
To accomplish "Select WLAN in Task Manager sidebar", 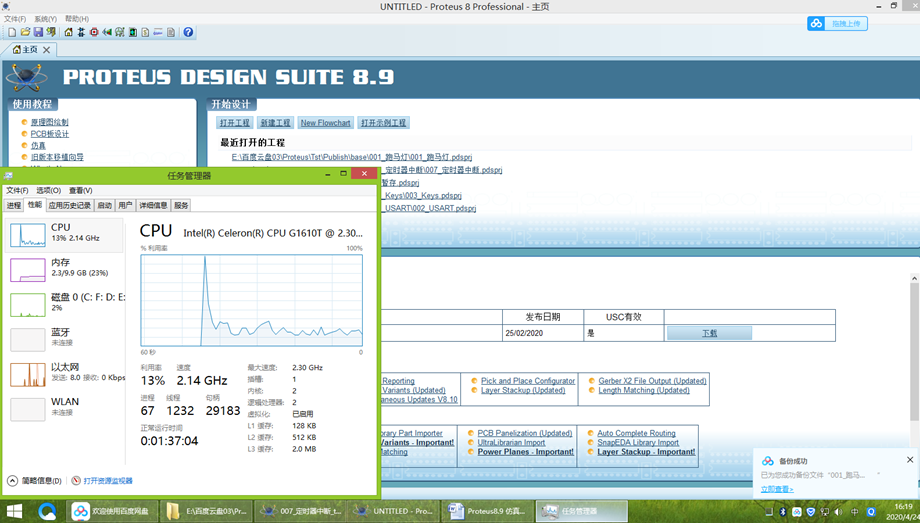I will click(x=64, y=409).
